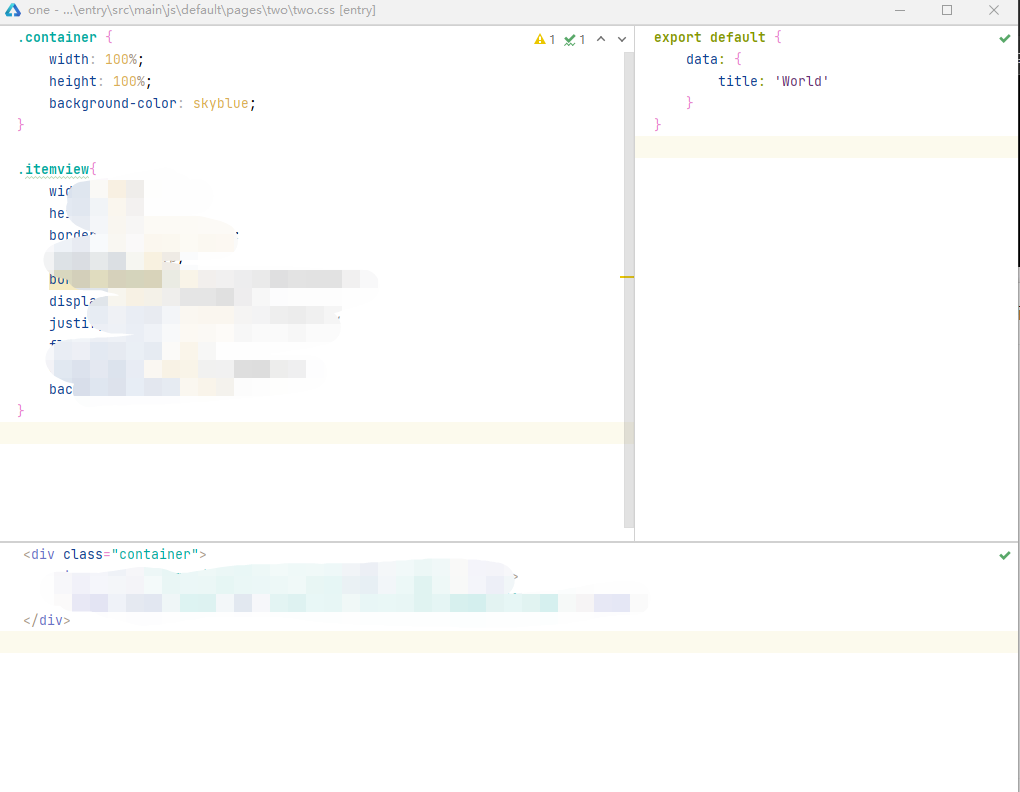Image resolution: width=1020 pixels, height=792 pixels.
Task: Click the background-color property line
Action: click(113, 103)
